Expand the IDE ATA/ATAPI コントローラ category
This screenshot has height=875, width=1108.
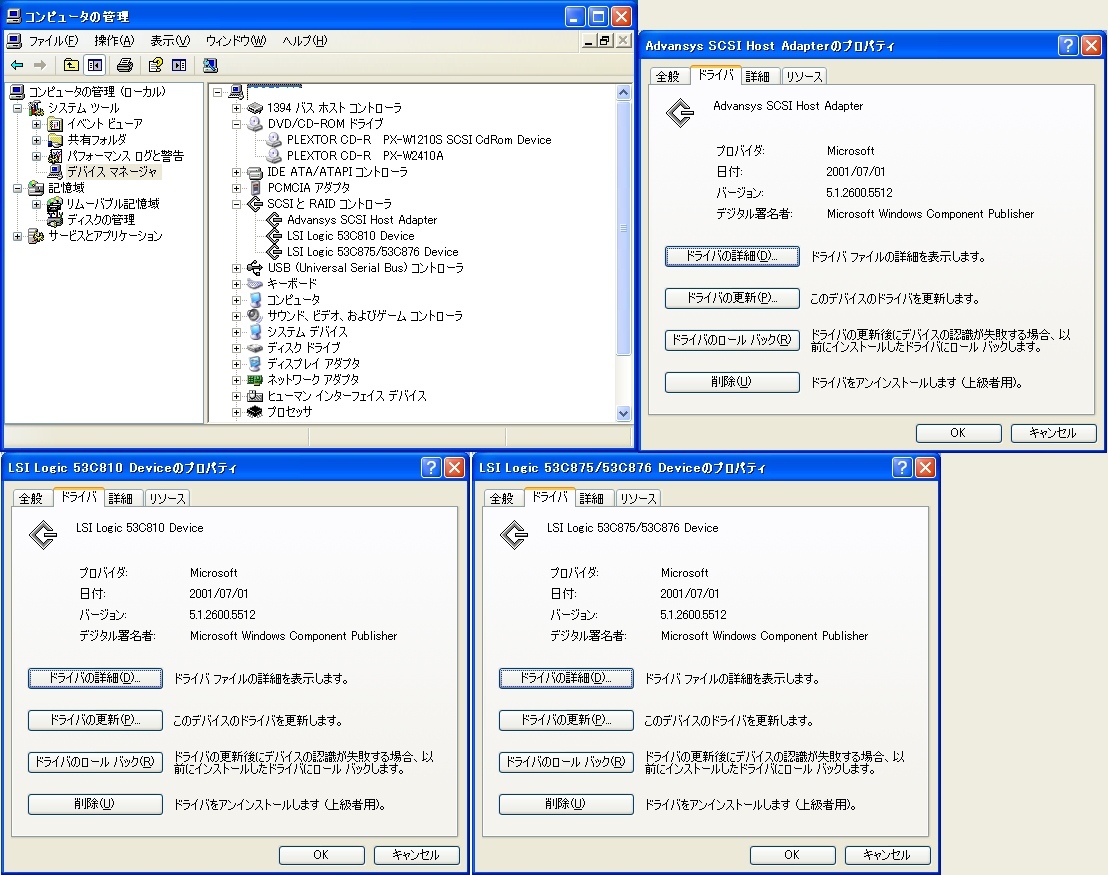point(236,172)
